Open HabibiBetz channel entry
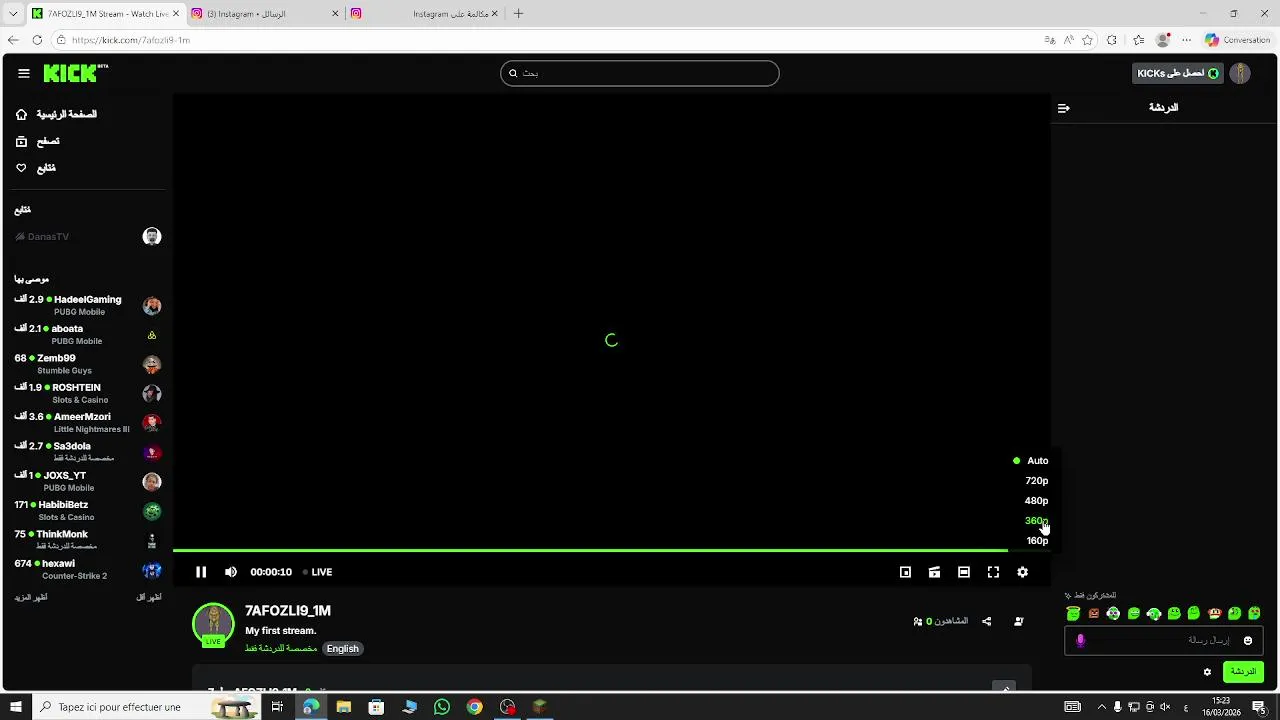 [88, 511]
